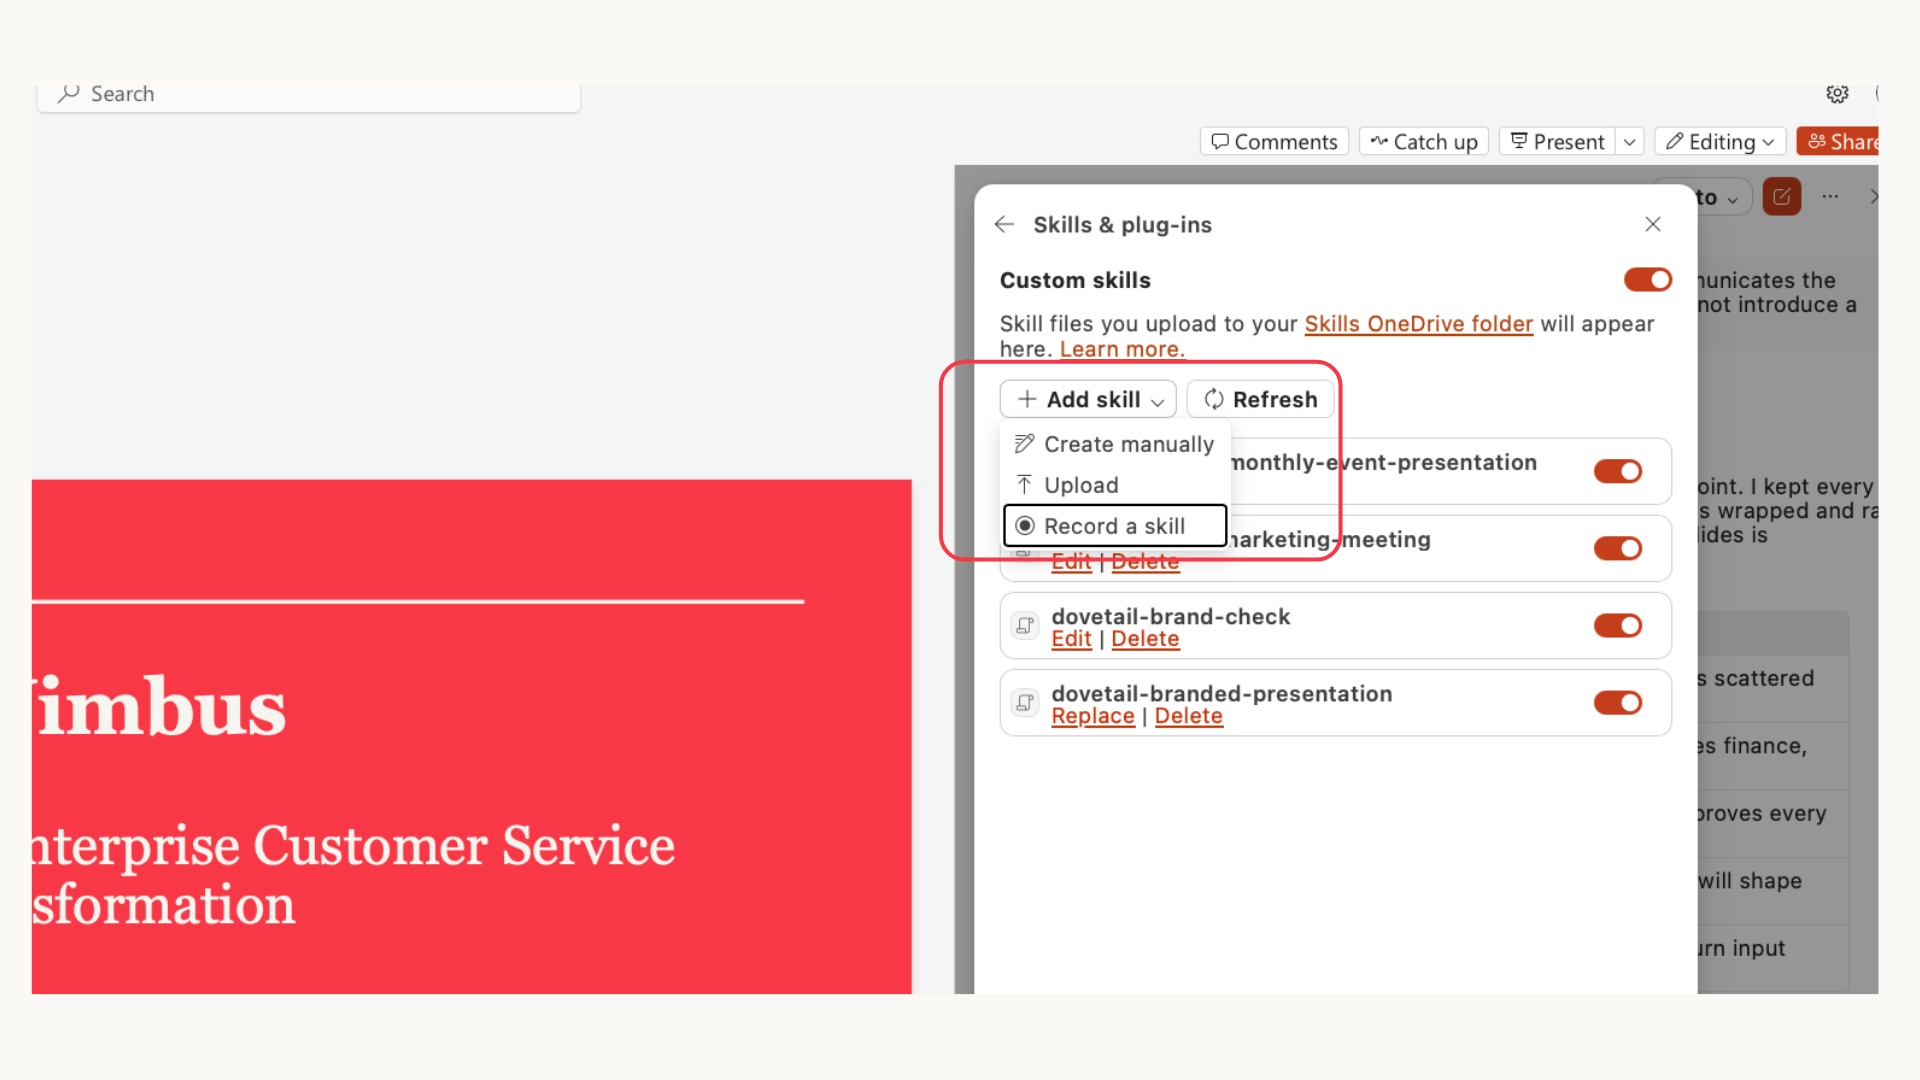This screenshot has width=1920, height=1080.
Task: Delete the dovetail-branded-presentation skill
Action: tap(1188, 716)
